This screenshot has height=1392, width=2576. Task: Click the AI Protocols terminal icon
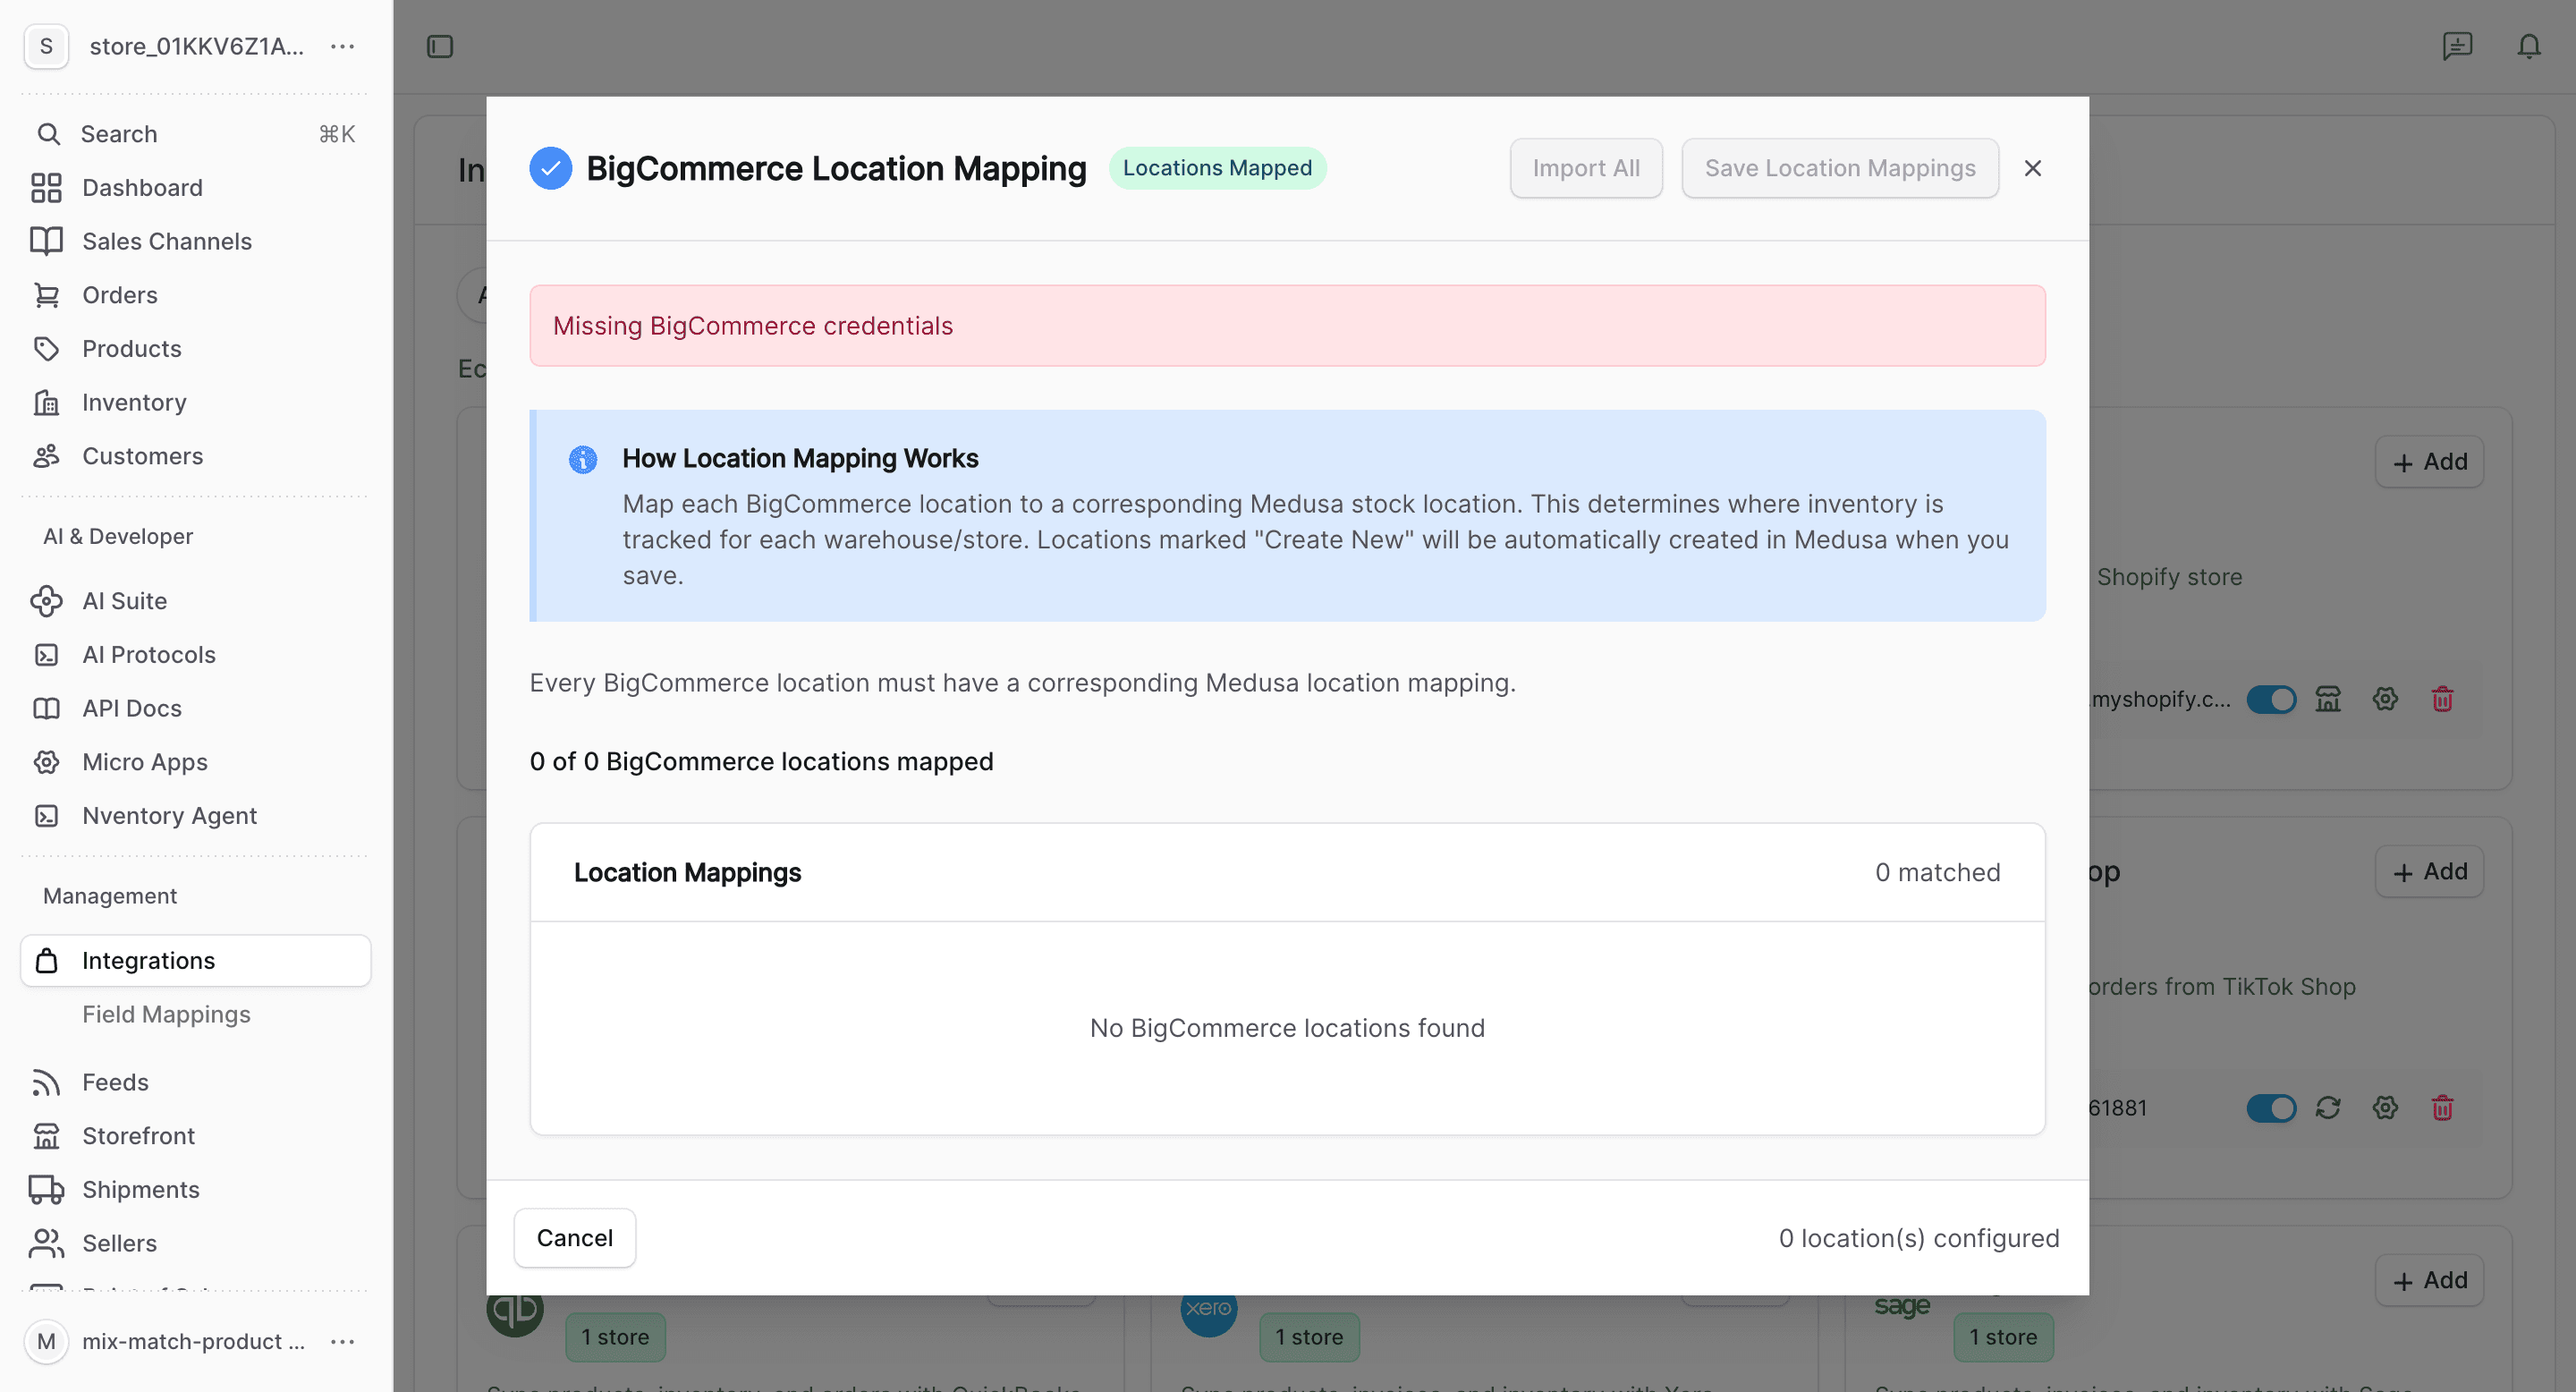[46, 655]
